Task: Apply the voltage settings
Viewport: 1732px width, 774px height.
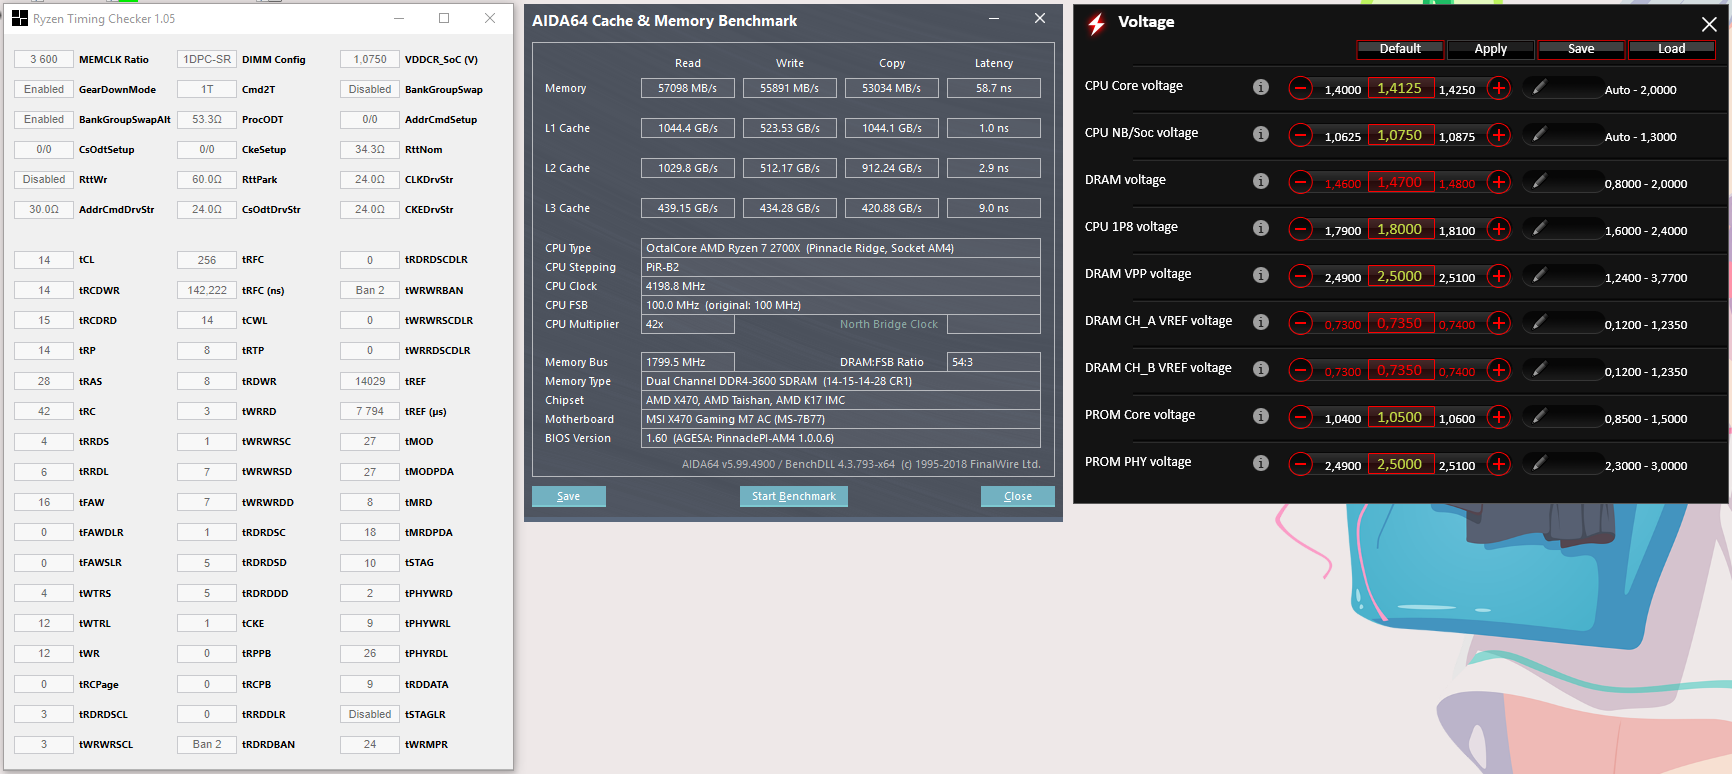Action: (x=1490, y=49)
